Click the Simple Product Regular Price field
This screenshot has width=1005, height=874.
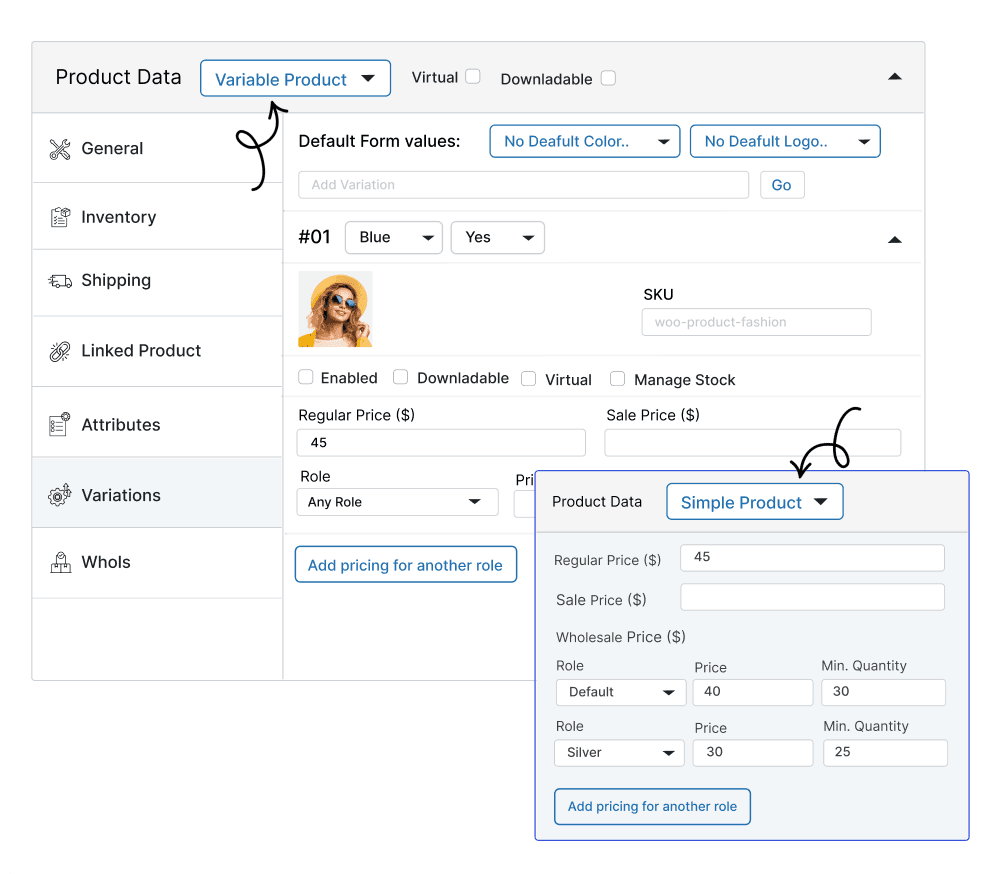coord(812,558)
